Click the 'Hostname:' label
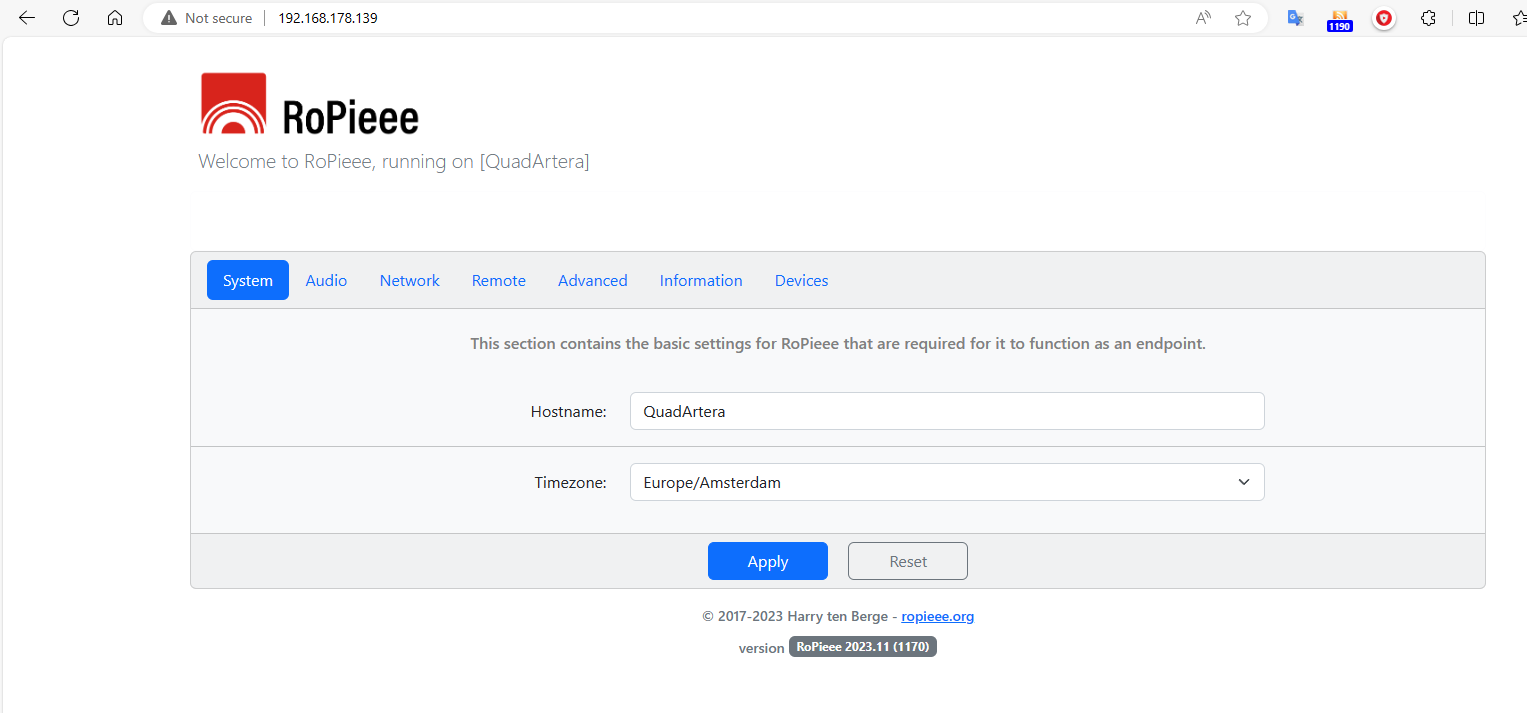Image resolution: width=1527 pixels, height=713 pixels. [x=569, y=411]
